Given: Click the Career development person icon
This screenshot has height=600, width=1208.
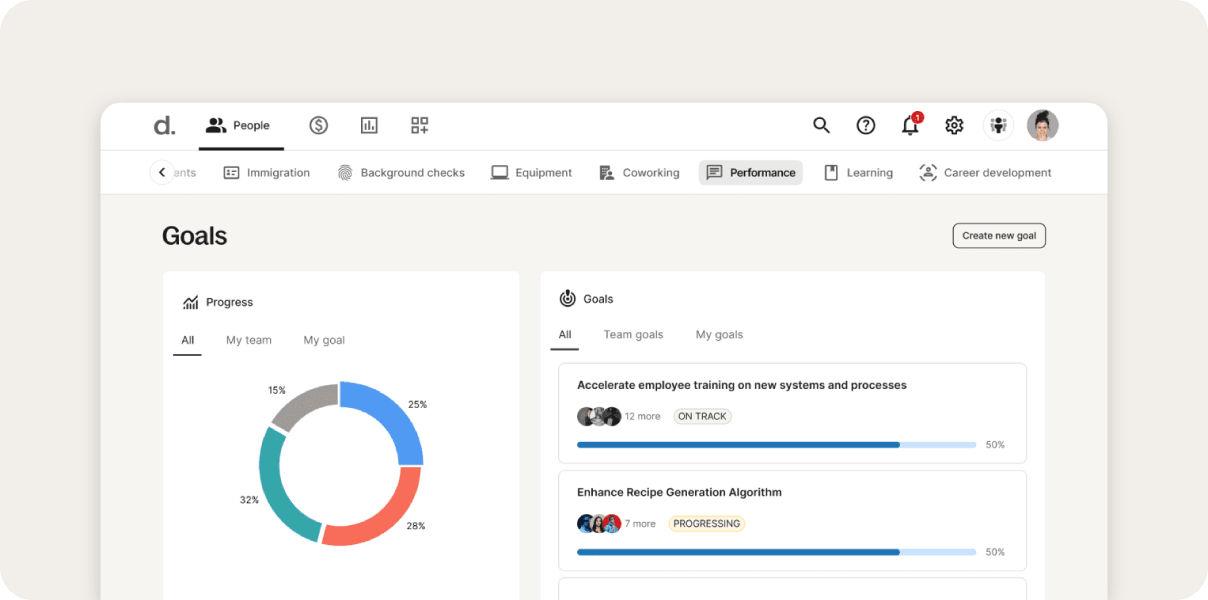Looking at the screenshot, I should (x=928, y=173).
